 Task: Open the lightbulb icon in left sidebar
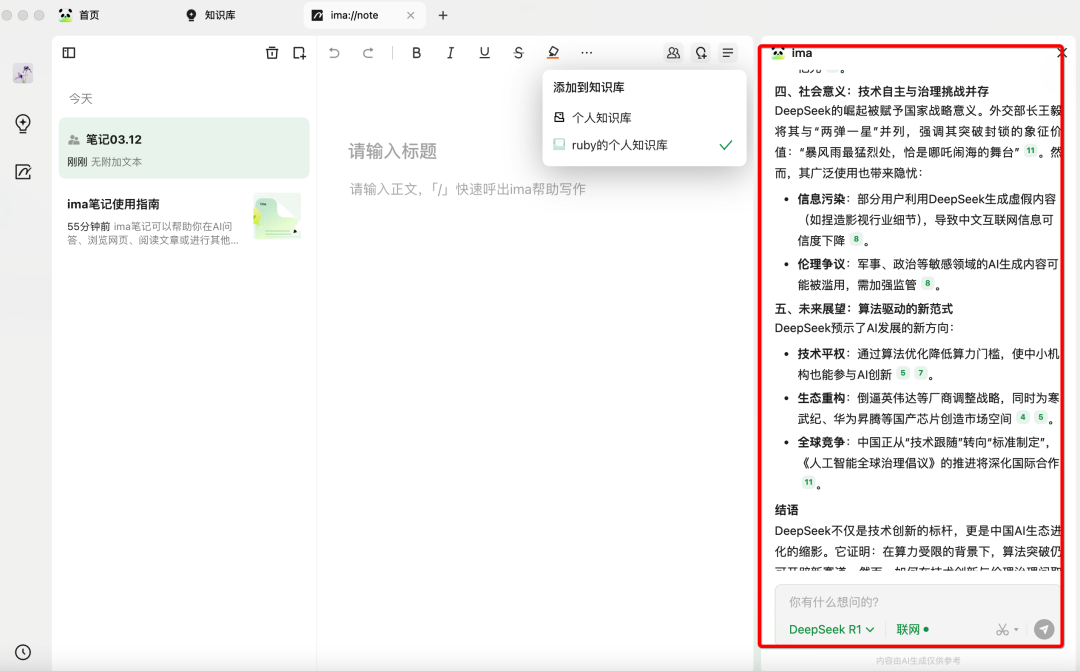(x=23, y=123)
